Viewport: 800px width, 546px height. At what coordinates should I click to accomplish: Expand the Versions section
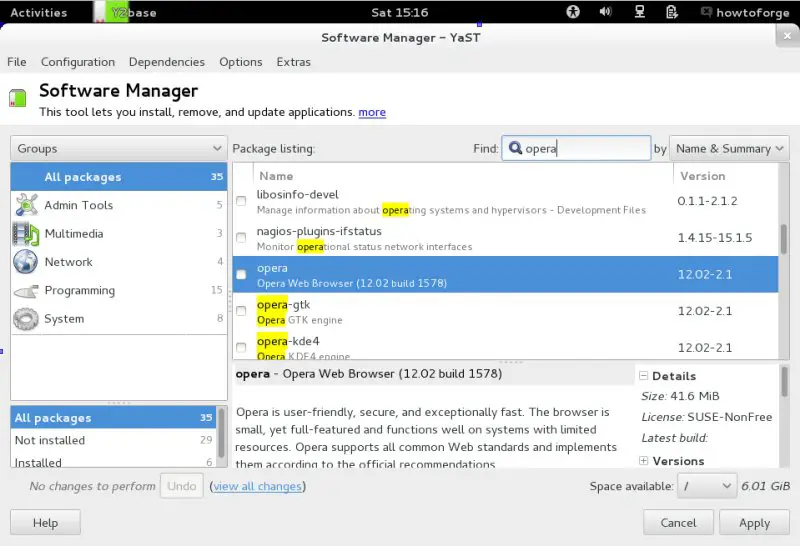(643, 461)
